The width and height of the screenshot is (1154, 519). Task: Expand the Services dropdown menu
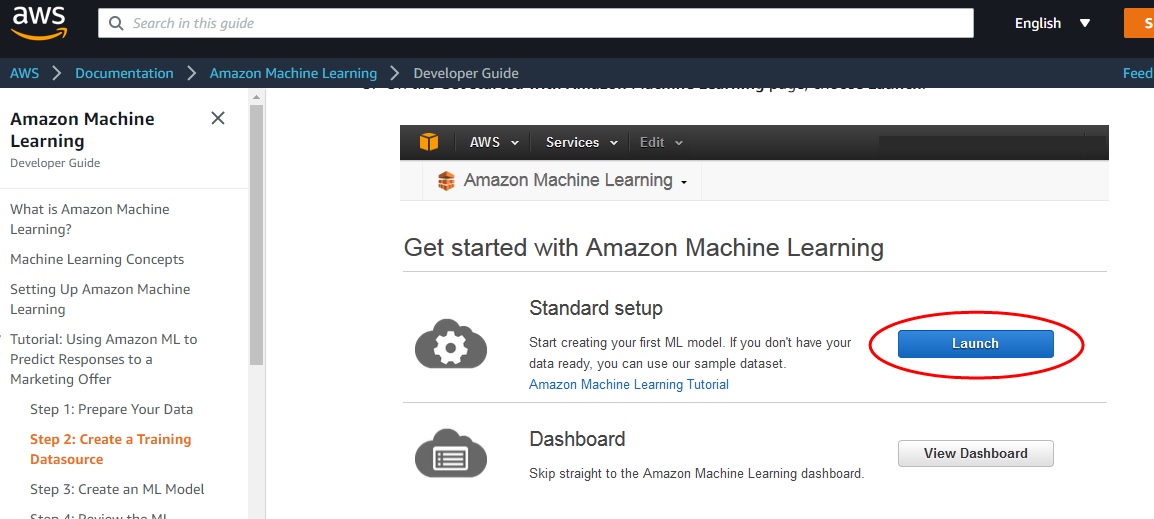pos(580,142)
